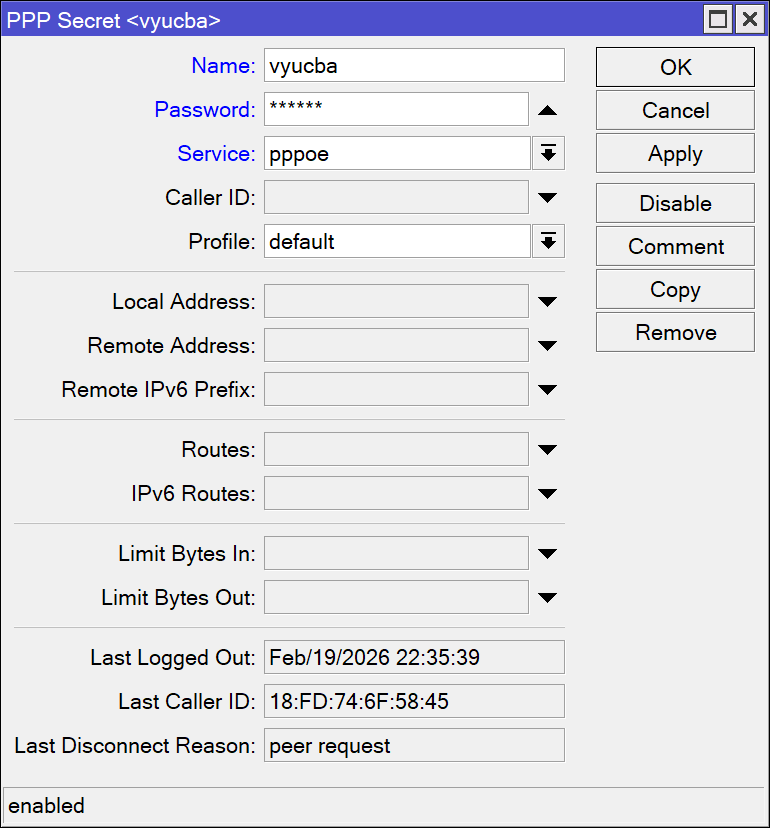The height and width of the screenshot is (828, 770).
Task: Expand the Routes field
Action: coord(547,450)
